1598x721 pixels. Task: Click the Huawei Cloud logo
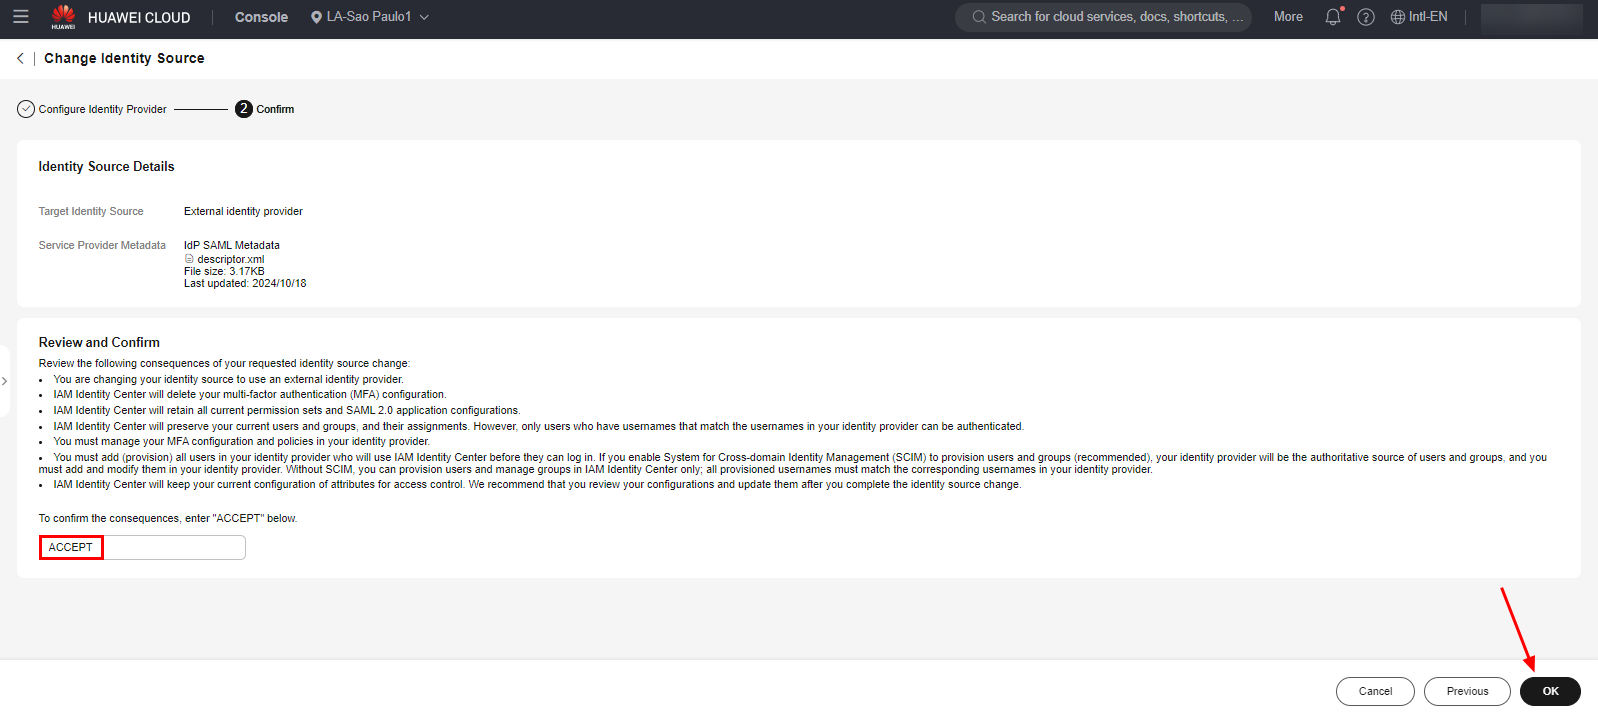tap(63, 17)
